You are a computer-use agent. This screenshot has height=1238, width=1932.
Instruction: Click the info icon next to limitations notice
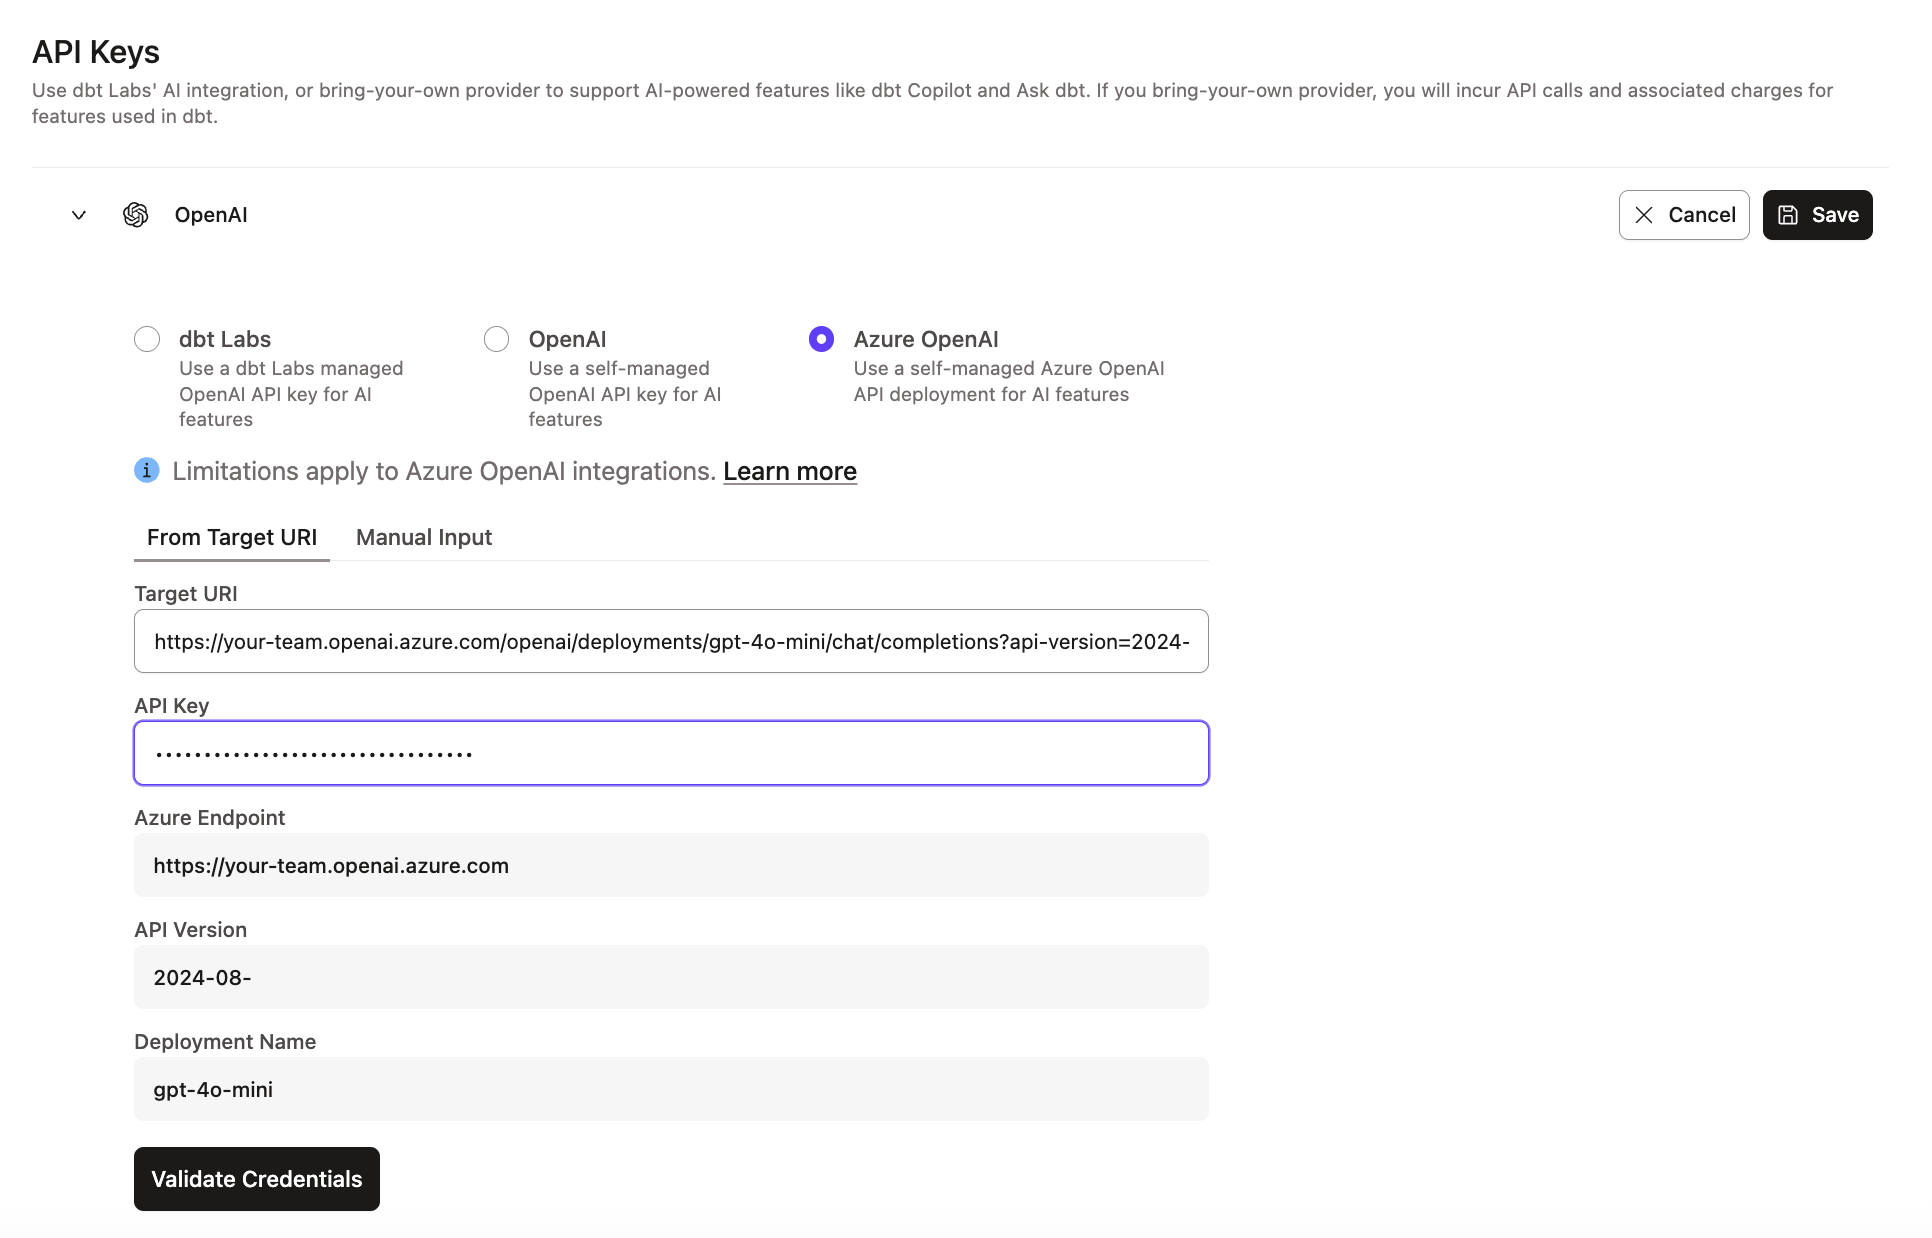tap(146, 470)
